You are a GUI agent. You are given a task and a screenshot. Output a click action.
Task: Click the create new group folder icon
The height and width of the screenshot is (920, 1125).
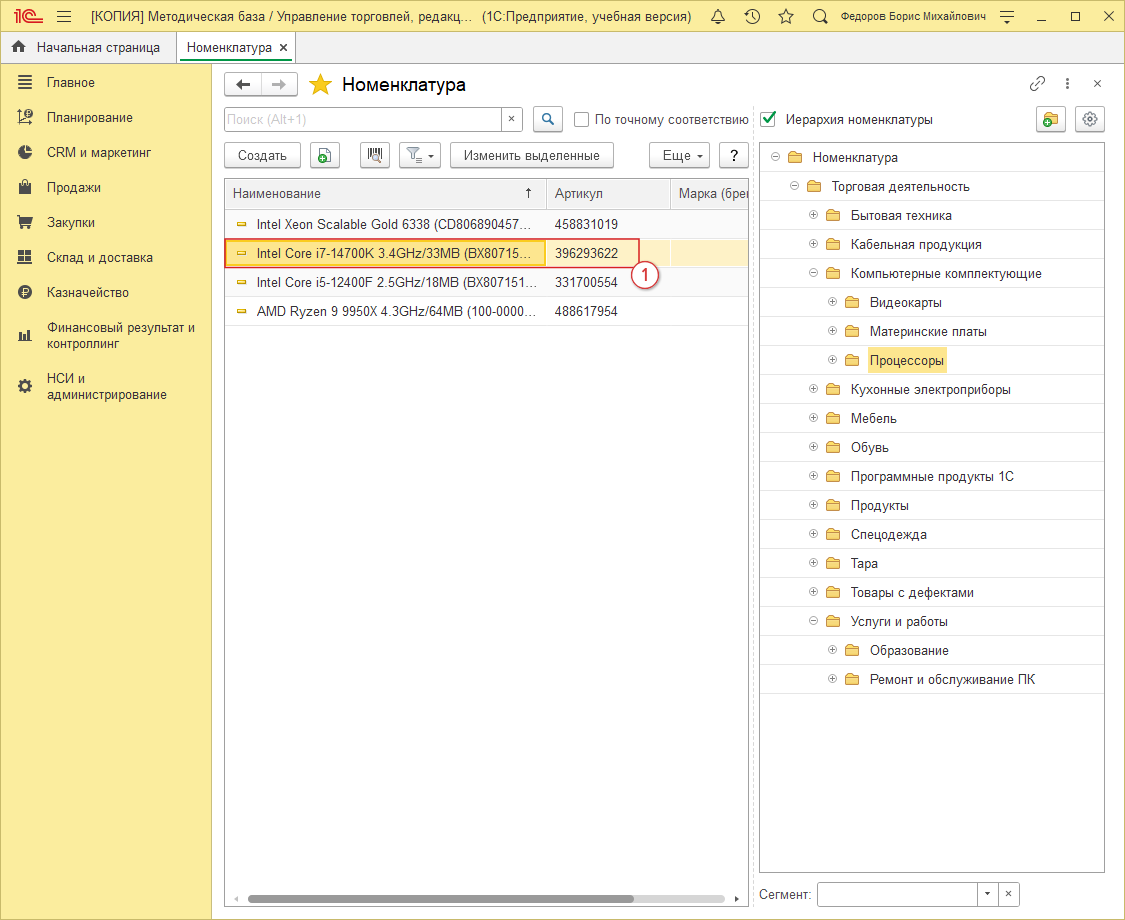click(x=1050, y=119)
